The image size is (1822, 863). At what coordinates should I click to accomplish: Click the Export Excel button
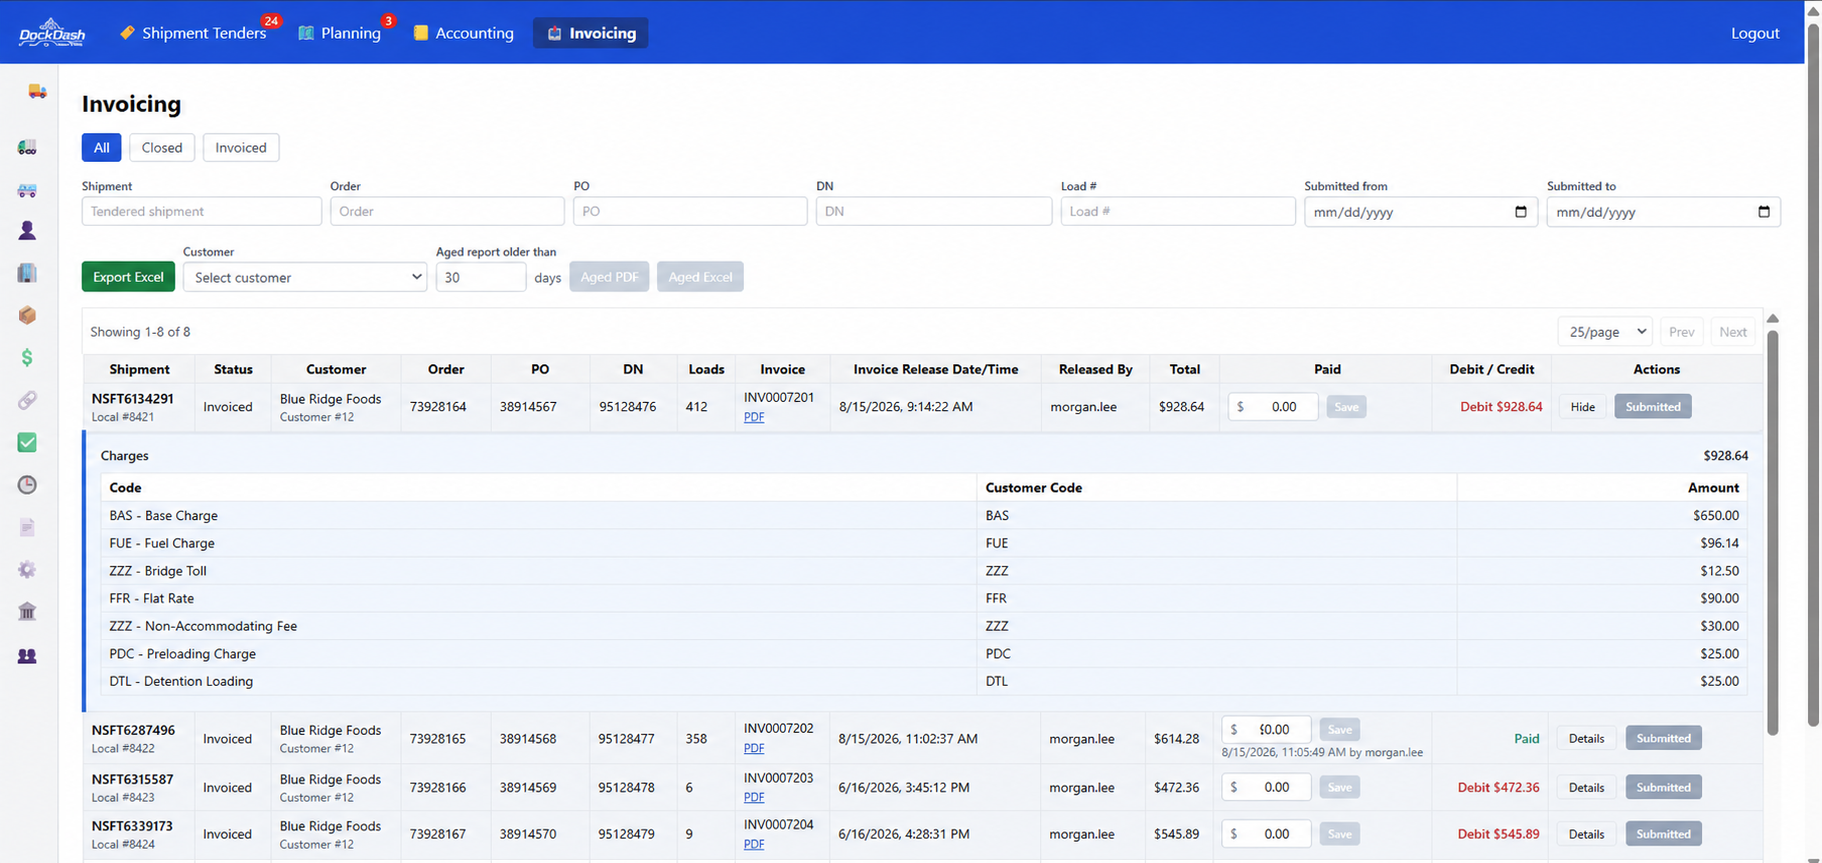[x=128, y=277]
